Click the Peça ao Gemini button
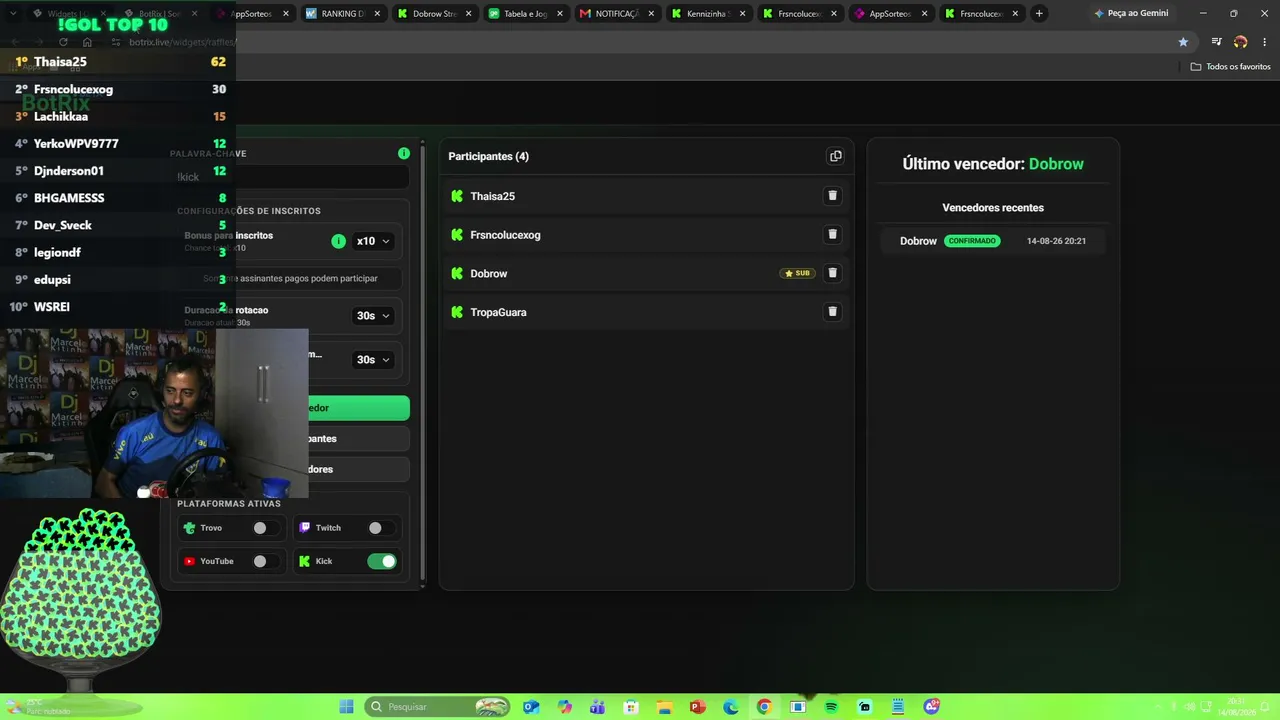 pos(1130,14)
